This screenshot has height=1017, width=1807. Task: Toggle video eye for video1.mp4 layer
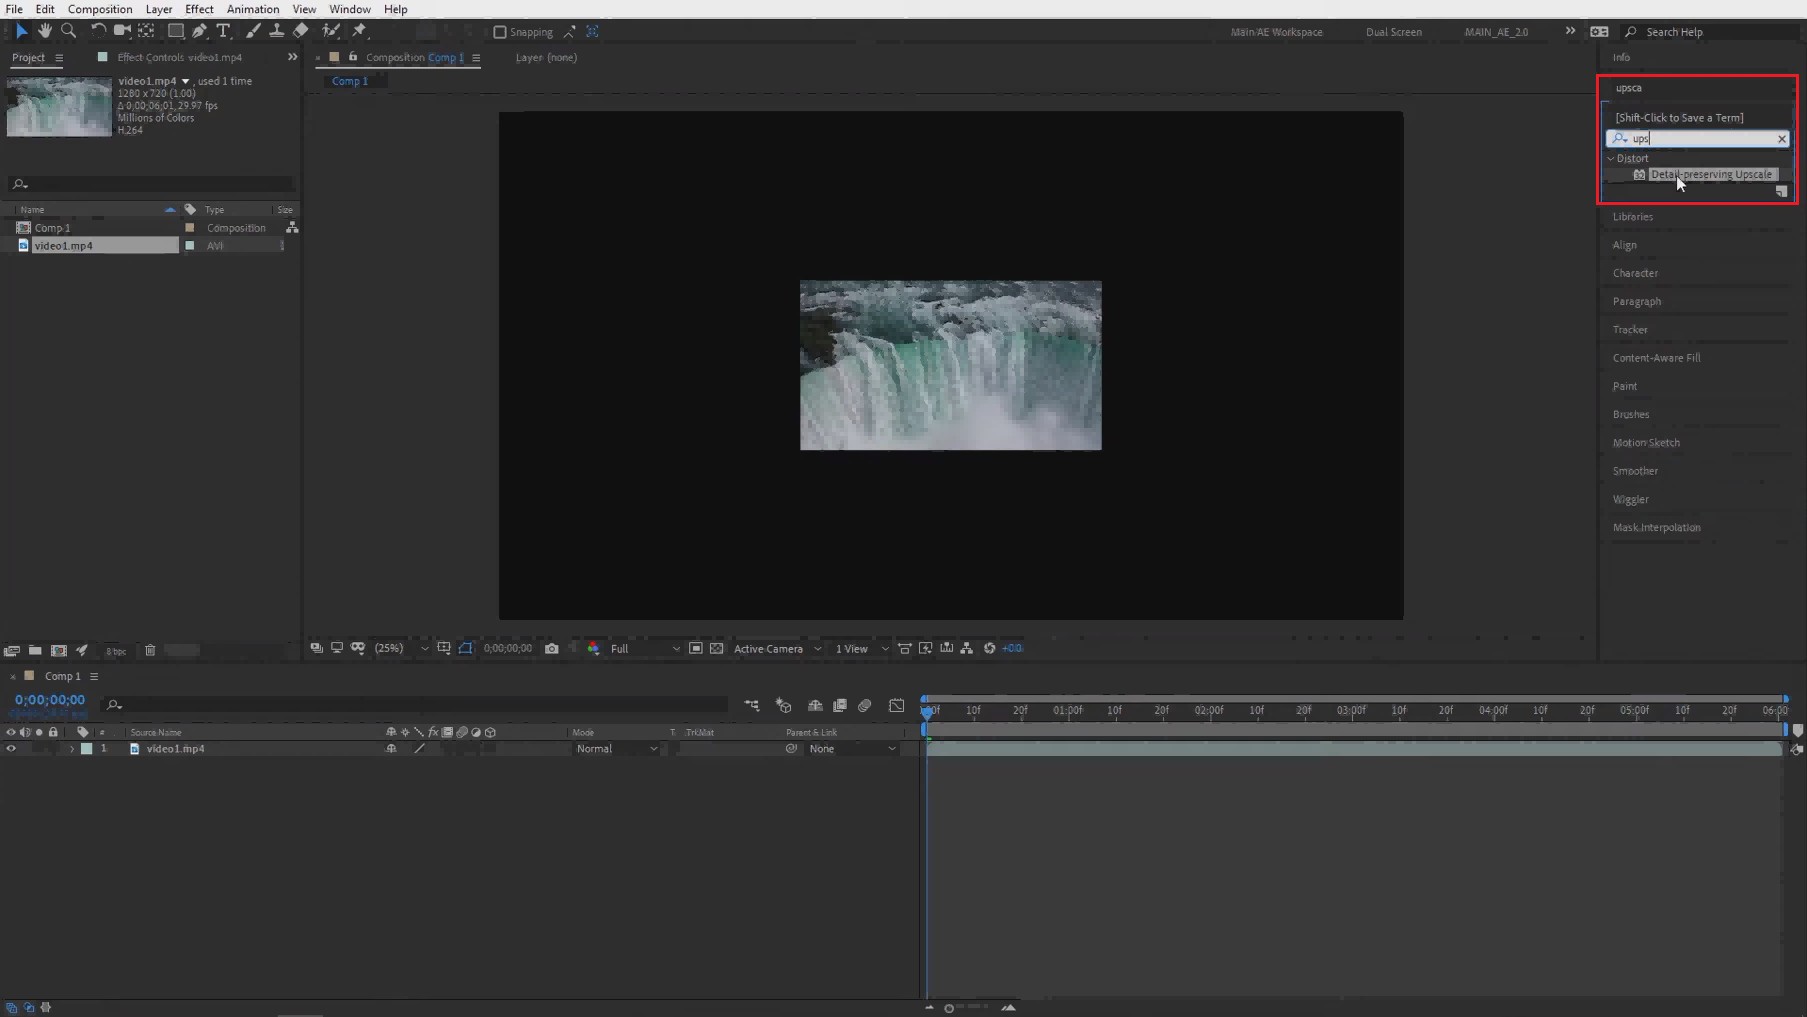coord(11,748)
